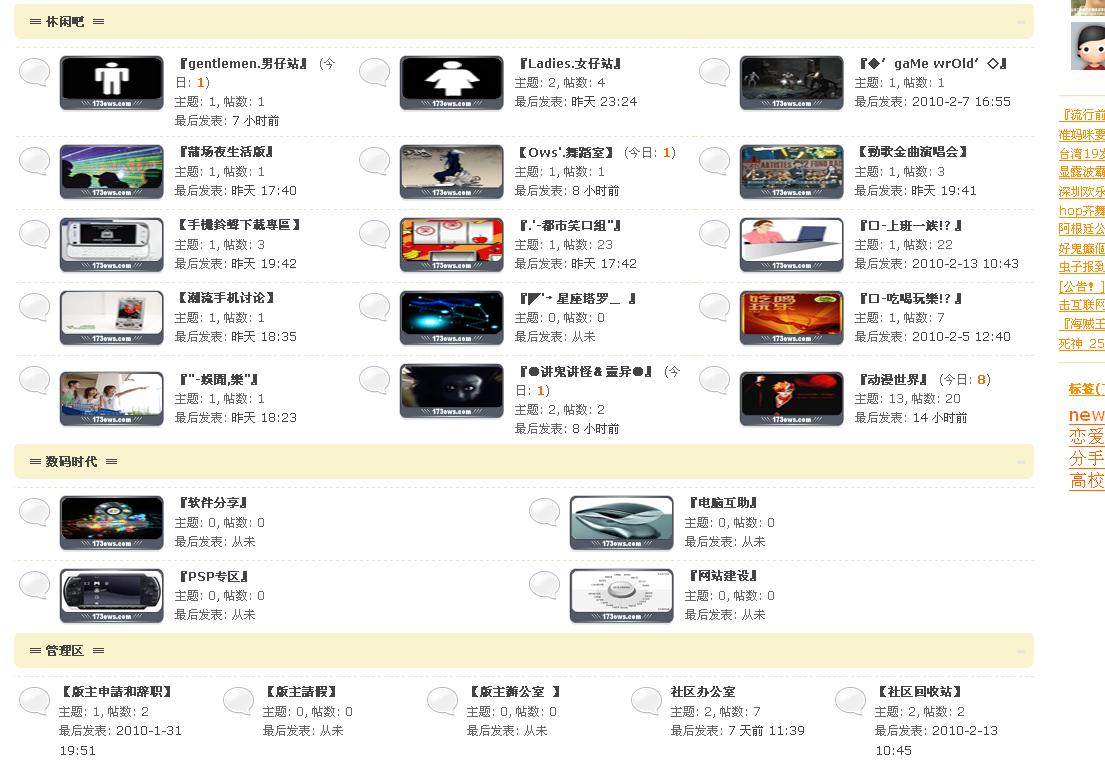Collapse the 管理区 section
The height and width of the screenshot is (761, 1105).
pyautogui.click(x=1020, y=651)
